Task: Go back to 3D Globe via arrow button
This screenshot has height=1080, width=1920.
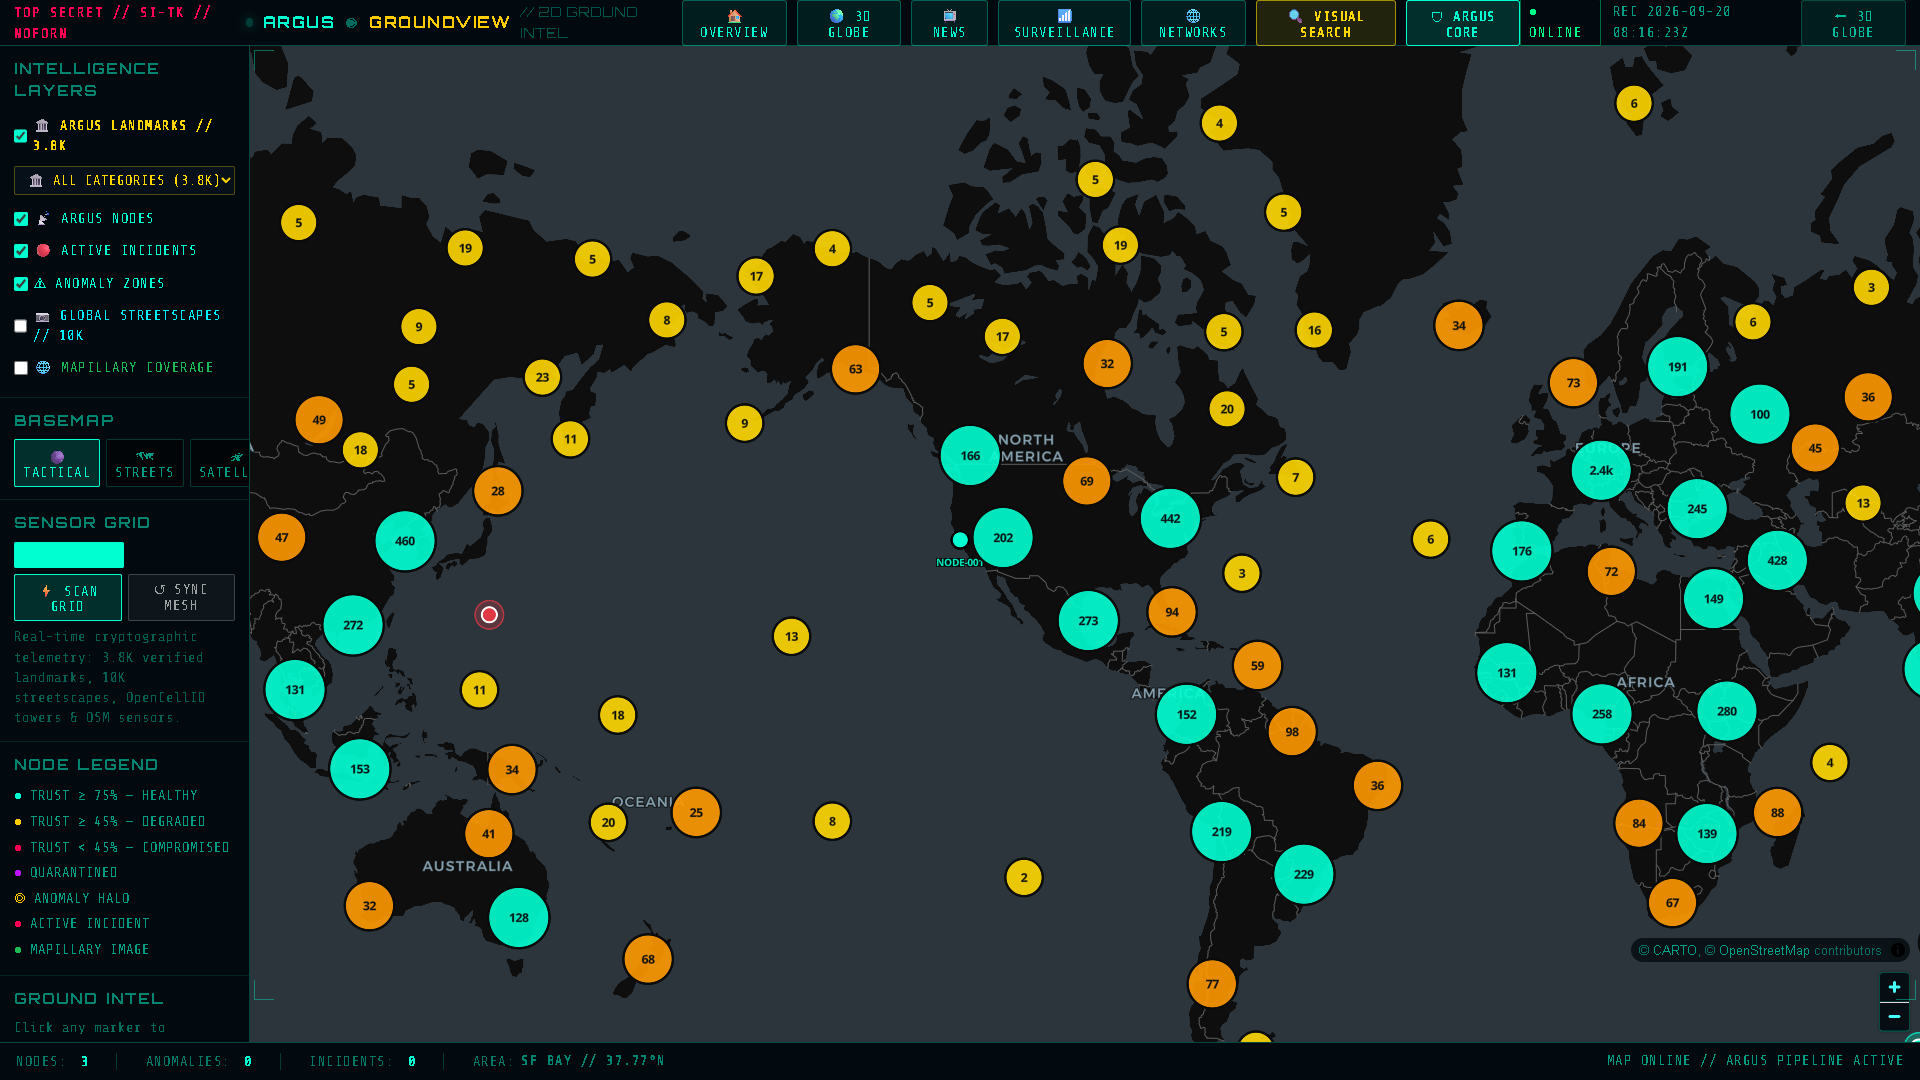Action: point(1852,23)
